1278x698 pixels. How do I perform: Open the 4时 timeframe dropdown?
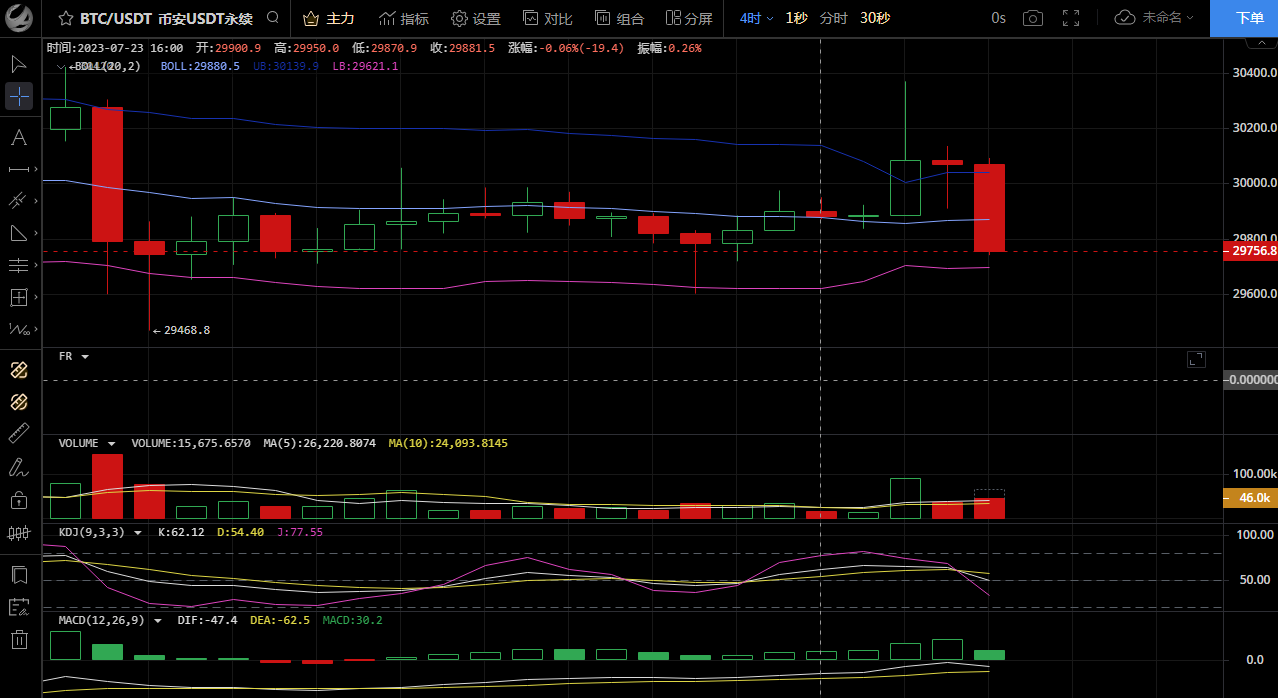pyautogui.click(x=757, y=18)
